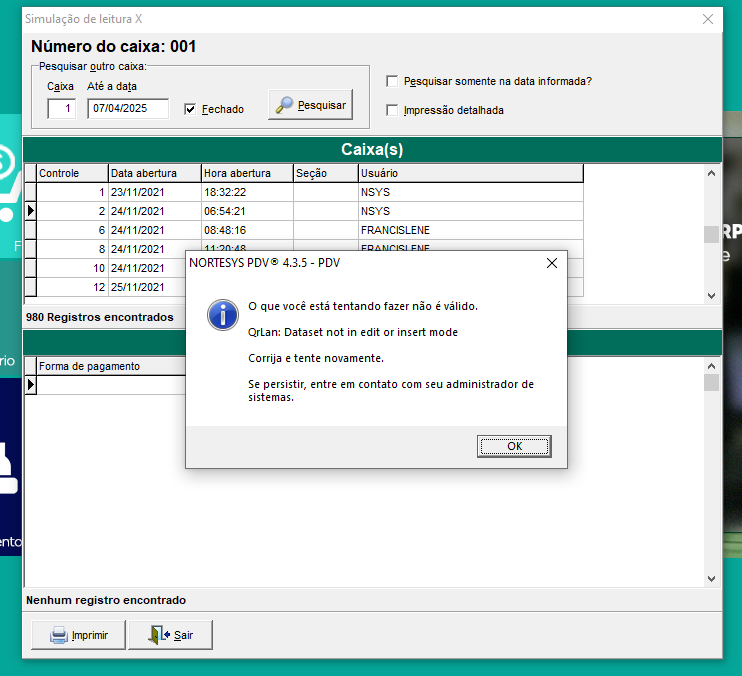The width and height of the screenshot is (742, 676).
Task: Click the Até a data field
Action: click(x=127, y=109)
